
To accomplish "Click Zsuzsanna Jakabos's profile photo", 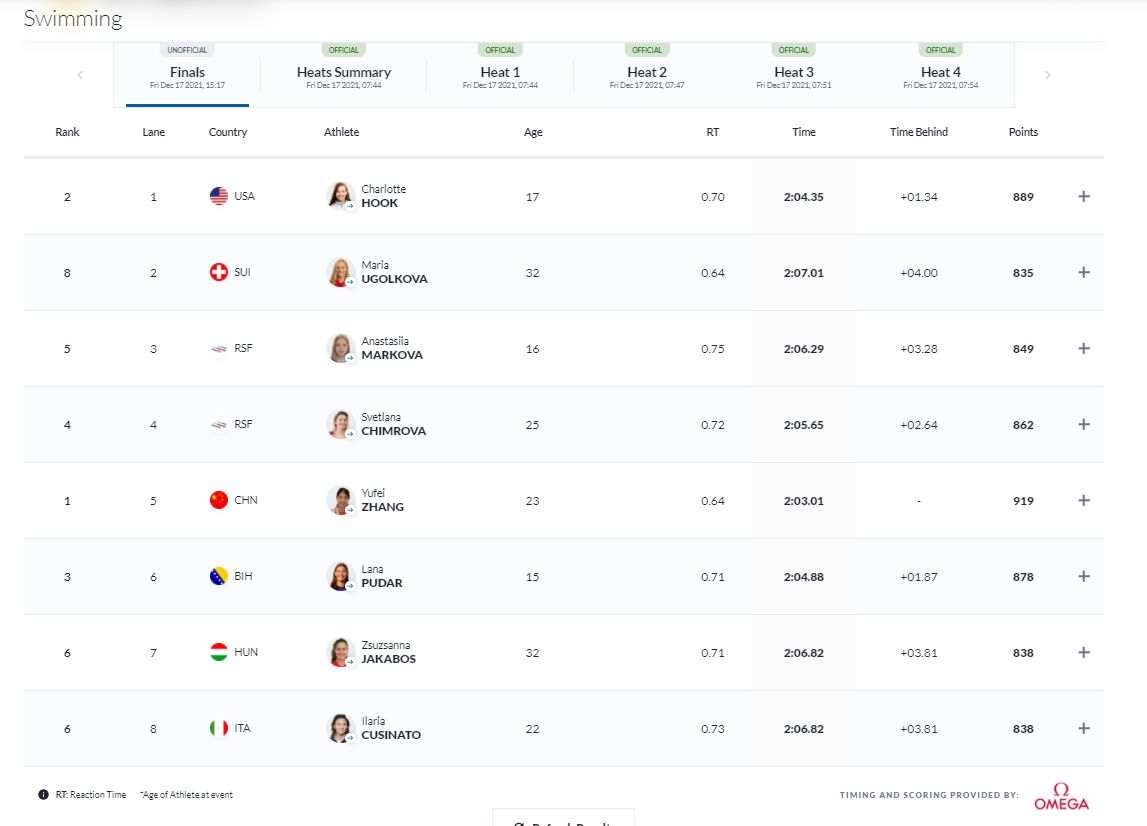I will 340,652.
